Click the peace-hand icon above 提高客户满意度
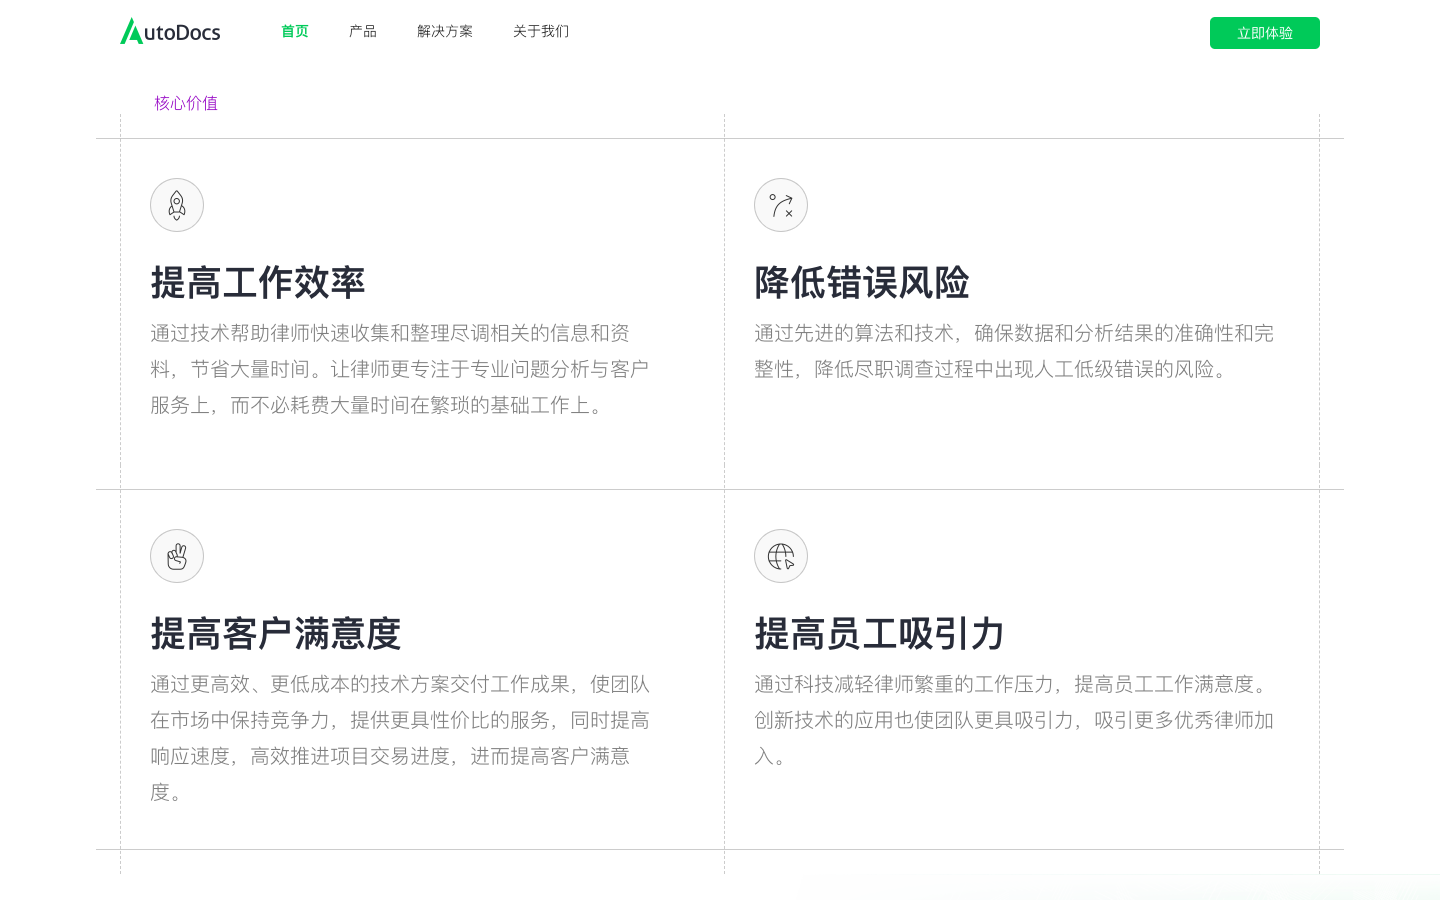1440x900 pixels. (x=177, y=556)
